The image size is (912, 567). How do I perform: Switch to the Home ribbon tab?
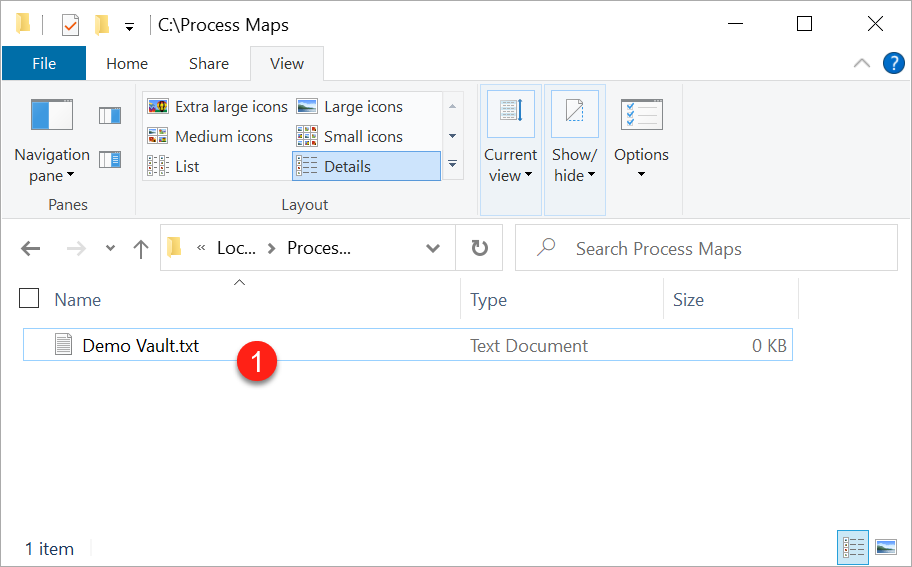(127, 63)
